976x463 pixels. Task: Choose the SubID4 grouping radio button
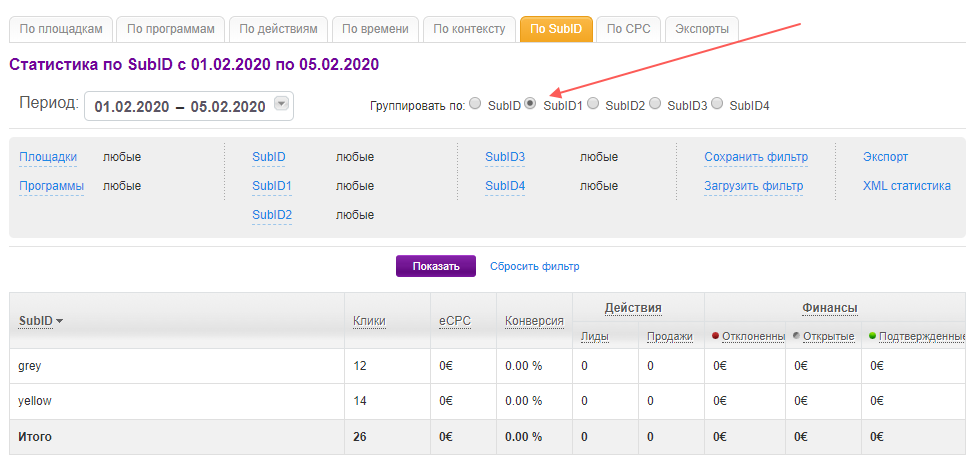click(717, 103)
